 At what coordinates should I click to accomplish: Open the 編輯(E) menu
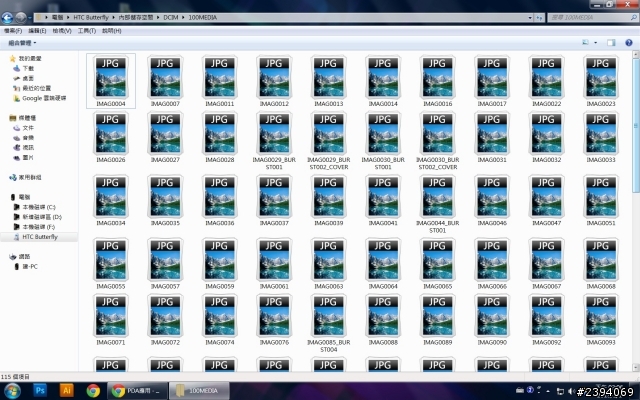[x=37, y=31]
